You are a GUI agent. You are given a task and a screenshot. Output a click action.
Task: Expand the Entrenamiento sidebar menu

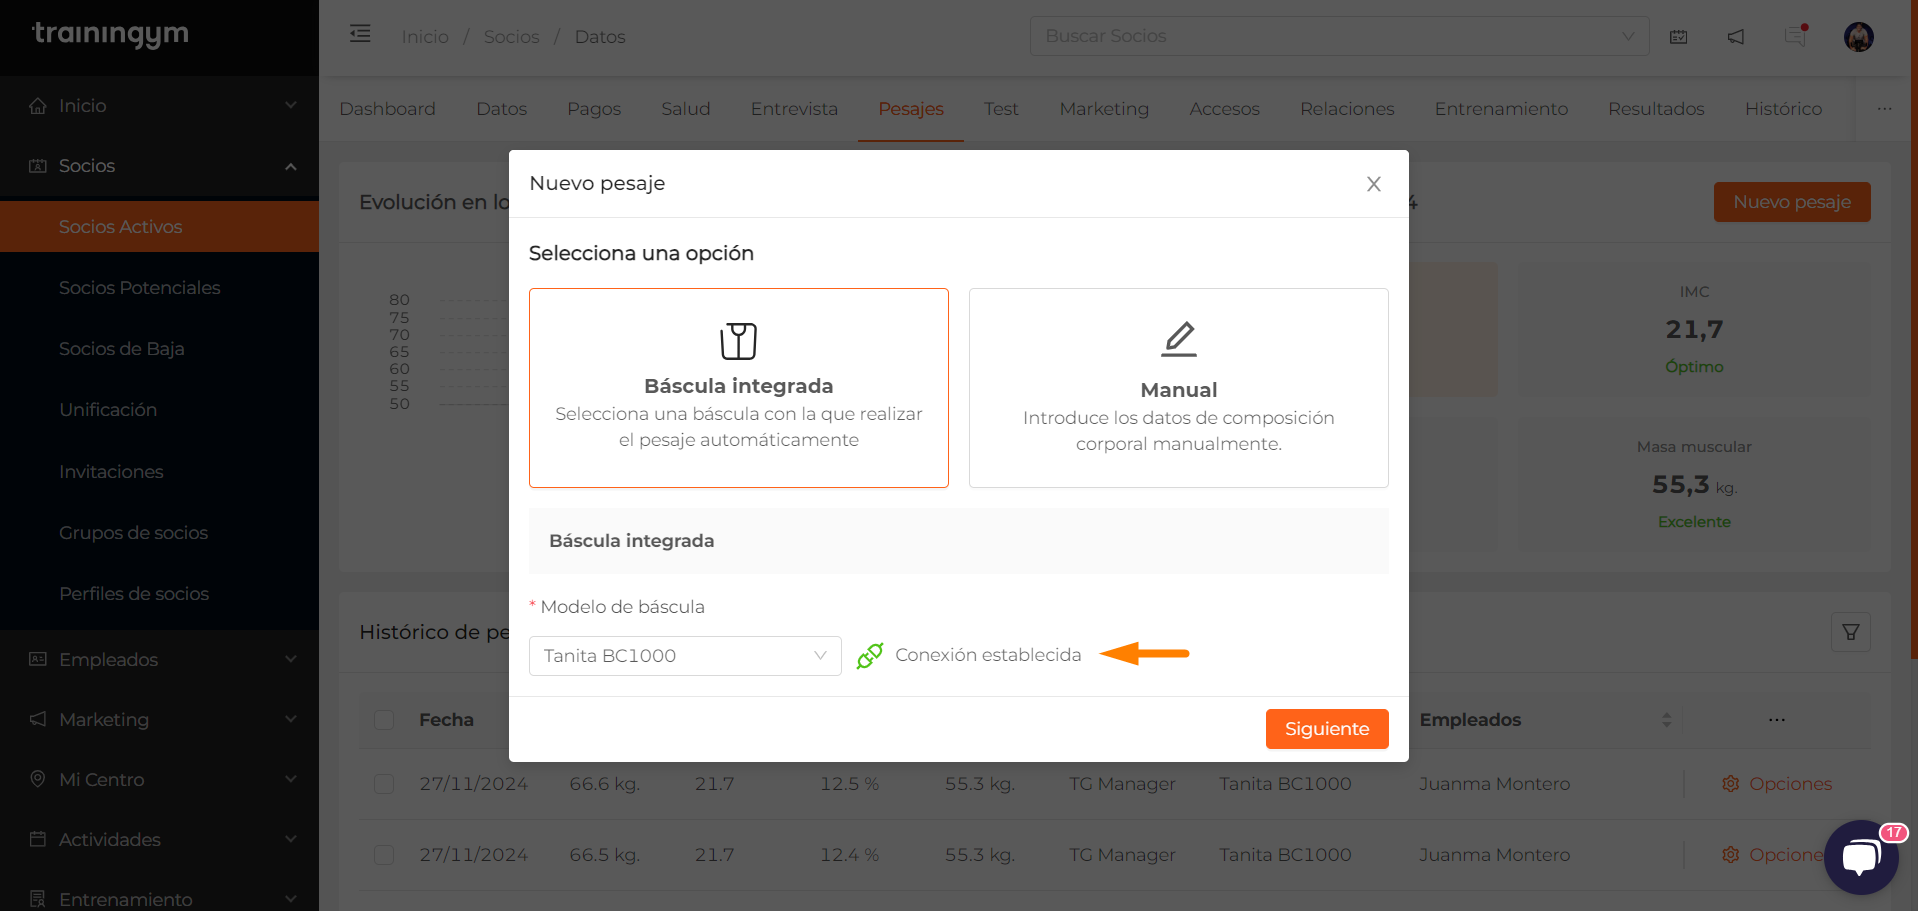tap(290, 899)
